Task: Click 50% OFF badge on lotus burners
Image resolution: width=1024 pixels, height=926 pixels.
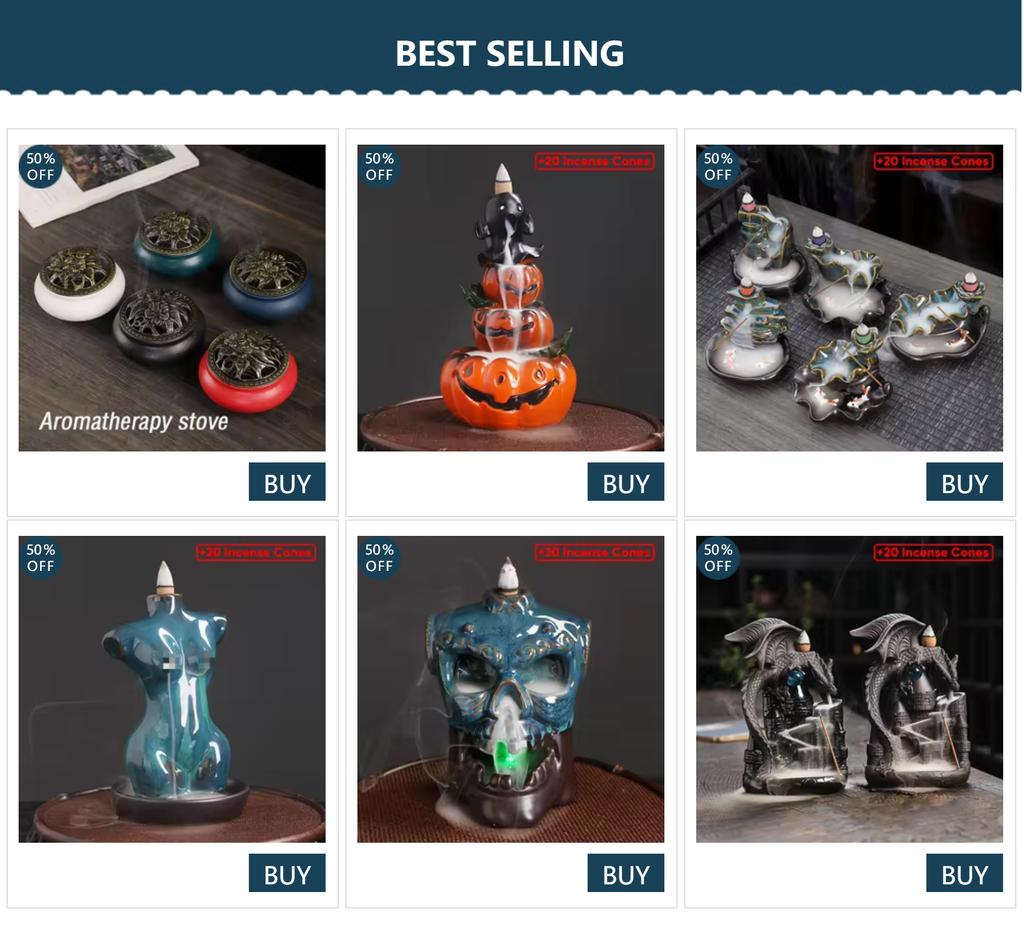Action: pos(718,167)
